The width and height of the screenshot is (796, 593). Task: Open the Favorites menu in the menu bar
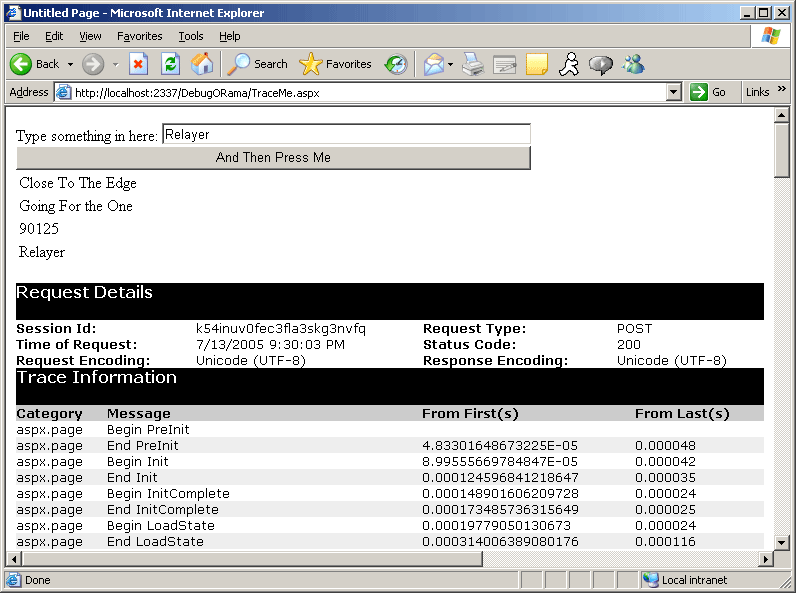(x=139, y=36)
